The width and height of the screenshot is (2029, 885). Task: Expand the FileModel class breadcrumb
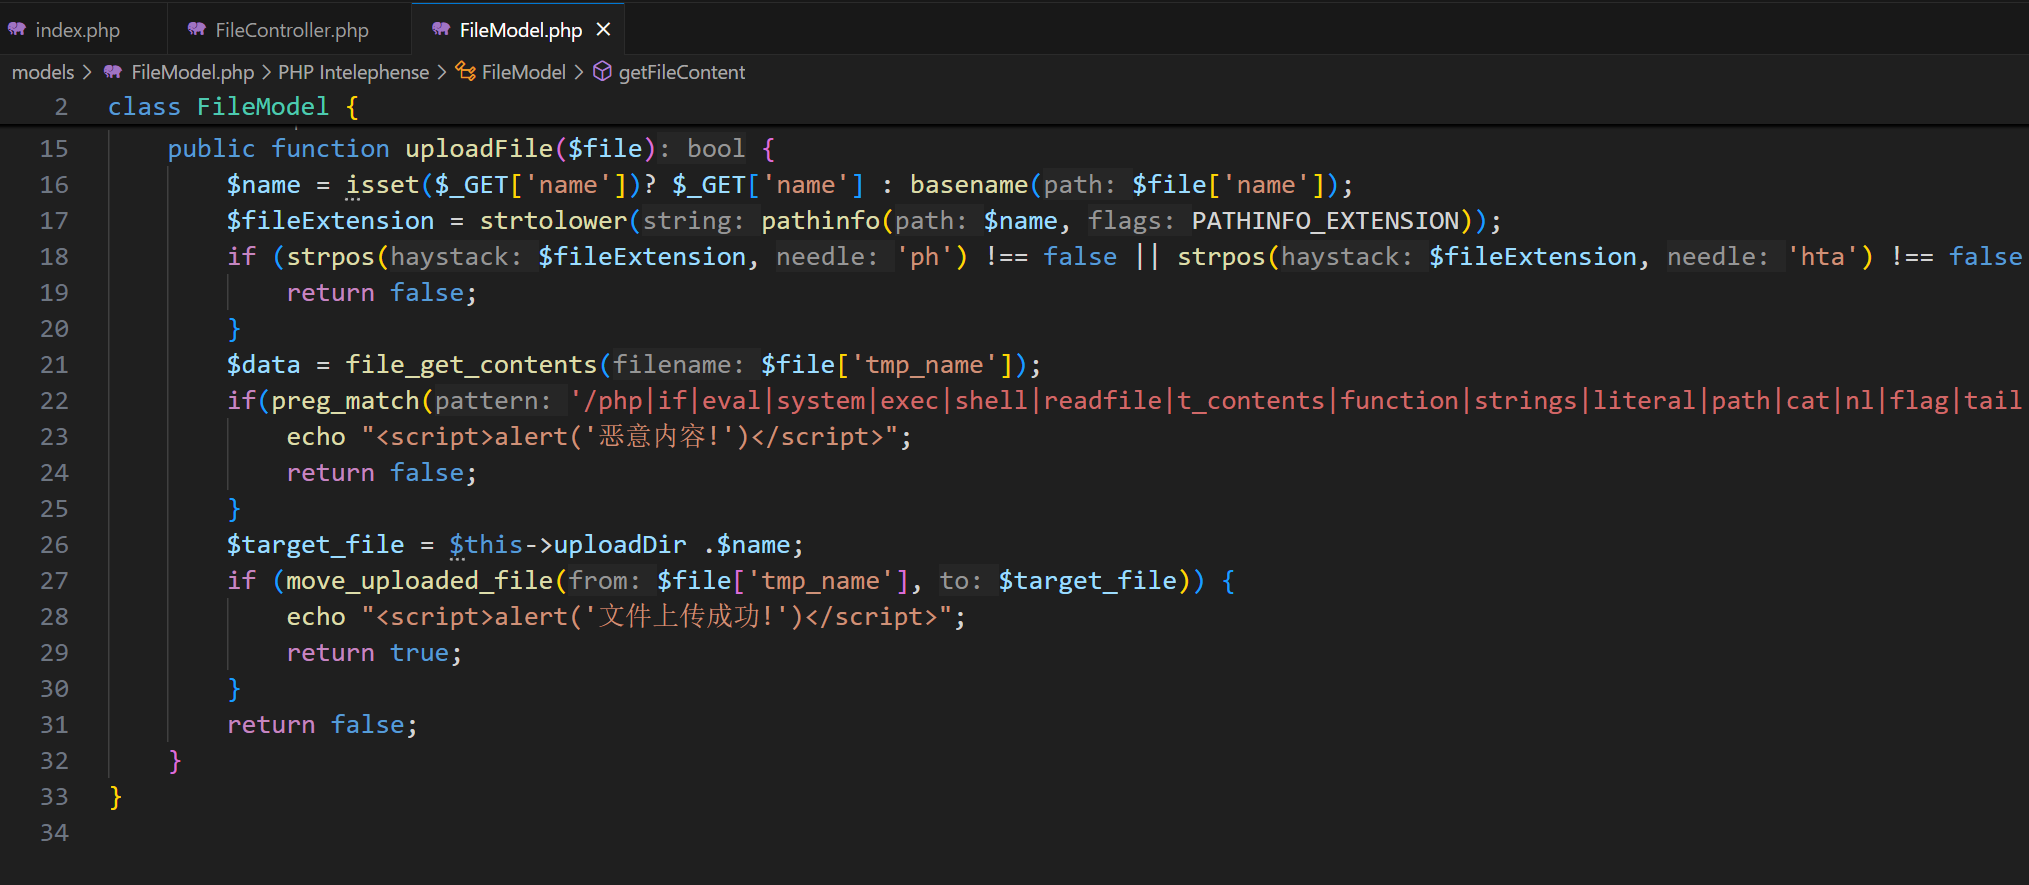coord(523,72)
